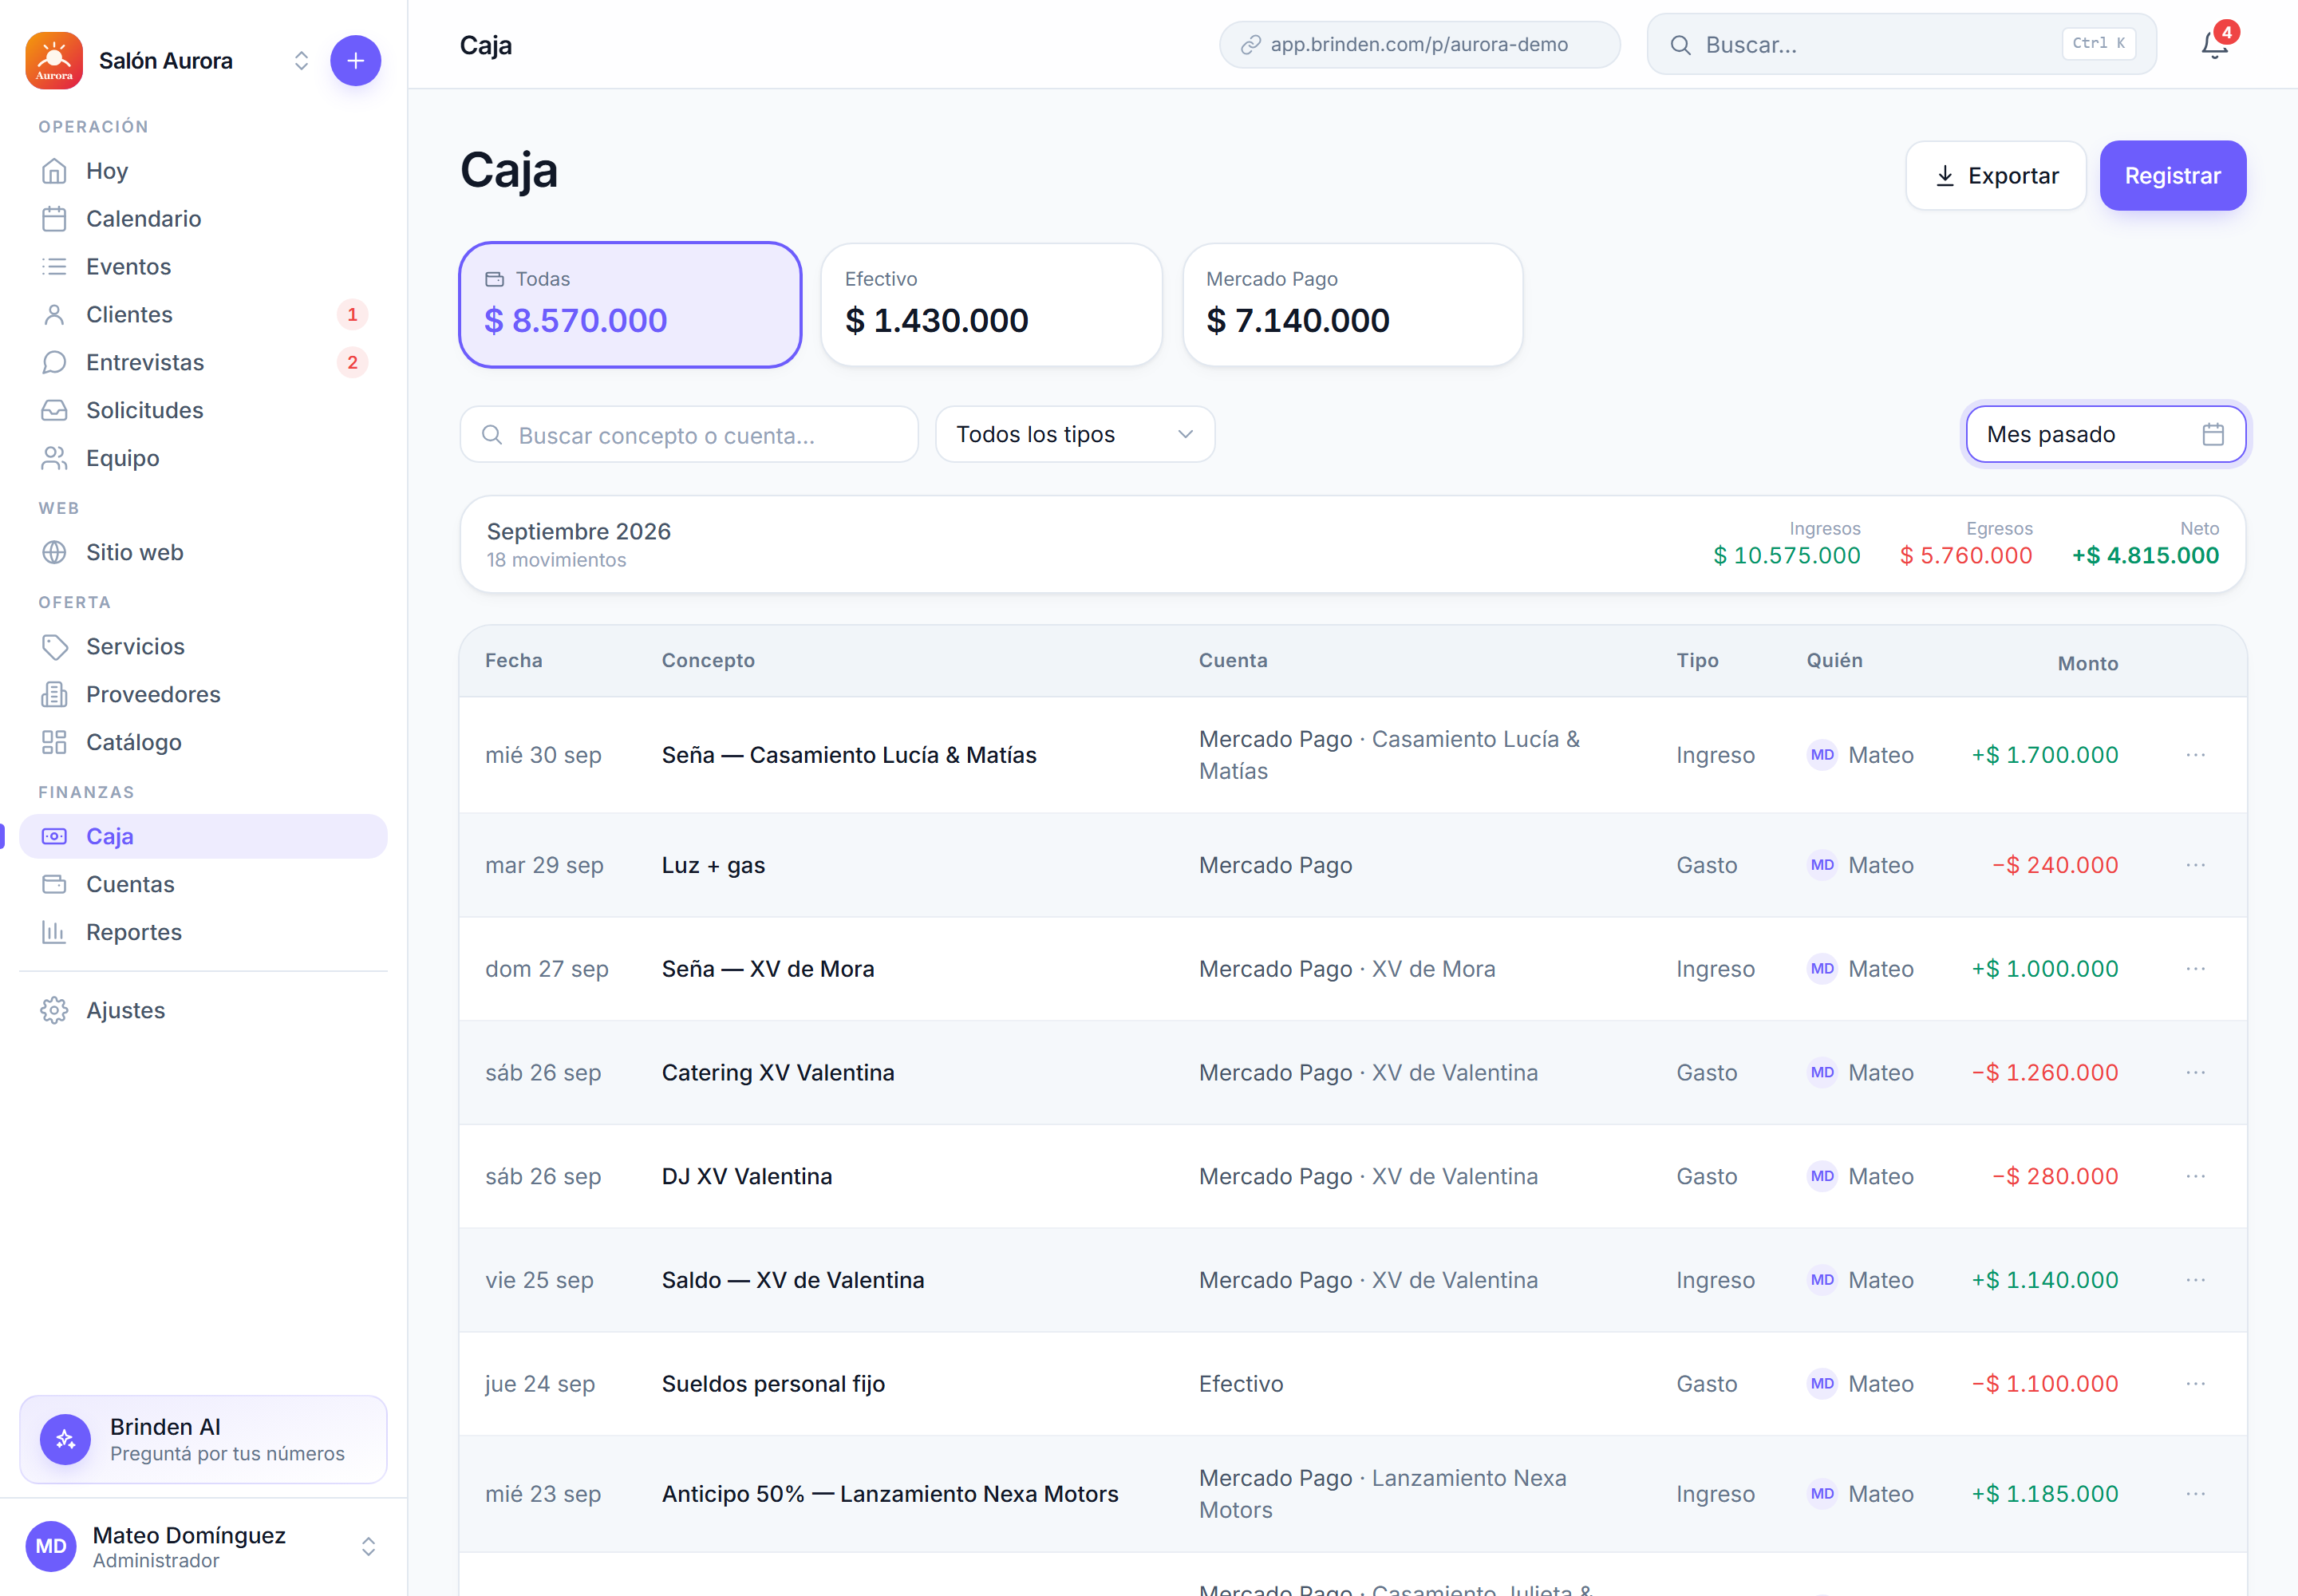Select the Efectivo account card
The image size is (2298, 1596).
tap(991, 305)
